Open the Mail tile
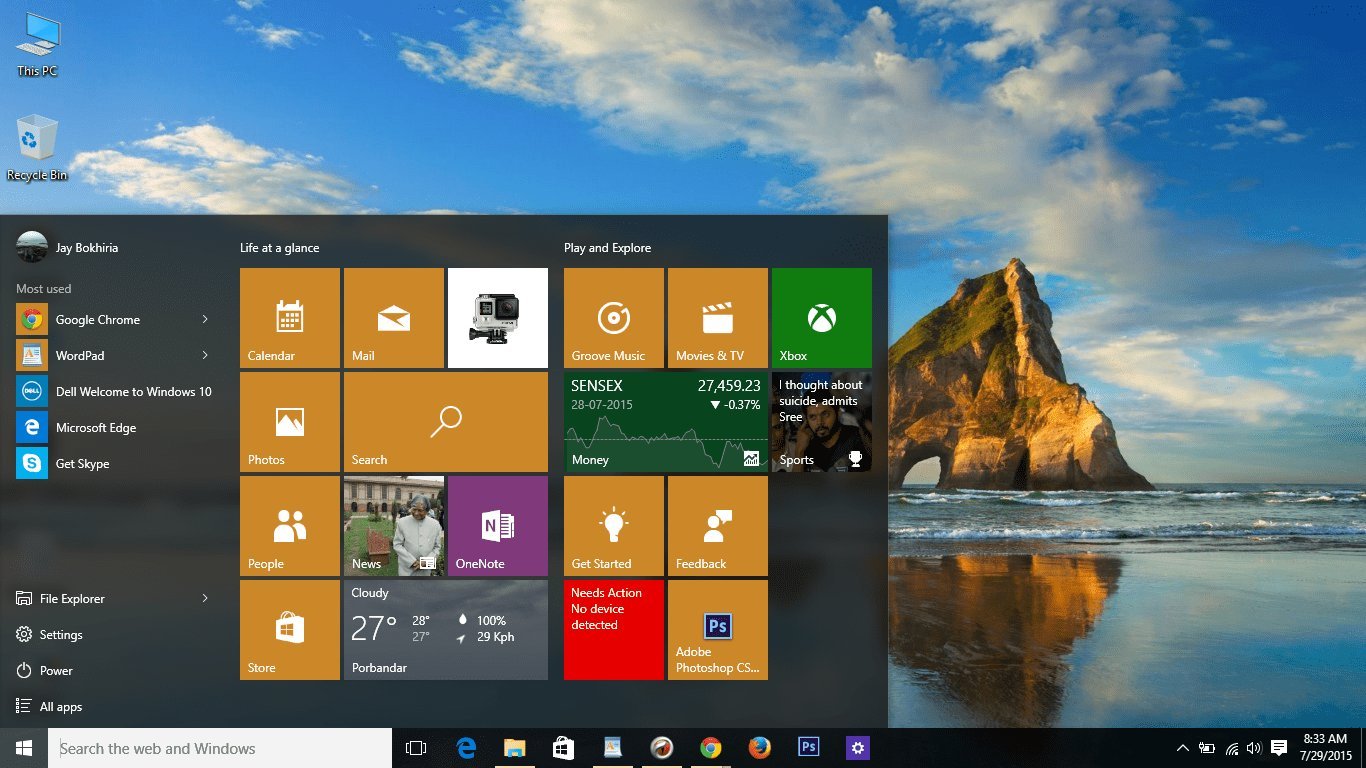1366x768 pixels. pyautogui.click(x=393, y=318)
